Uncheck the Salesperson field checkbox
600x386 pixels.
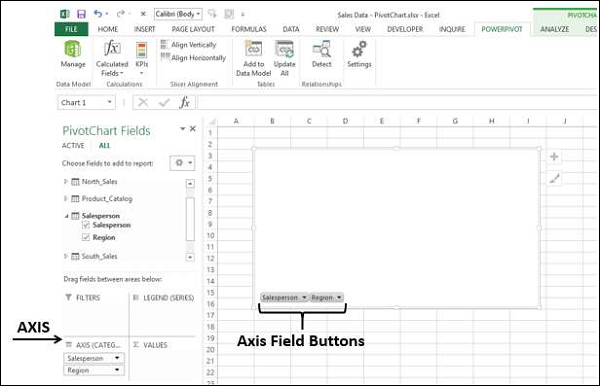(86, 225)
